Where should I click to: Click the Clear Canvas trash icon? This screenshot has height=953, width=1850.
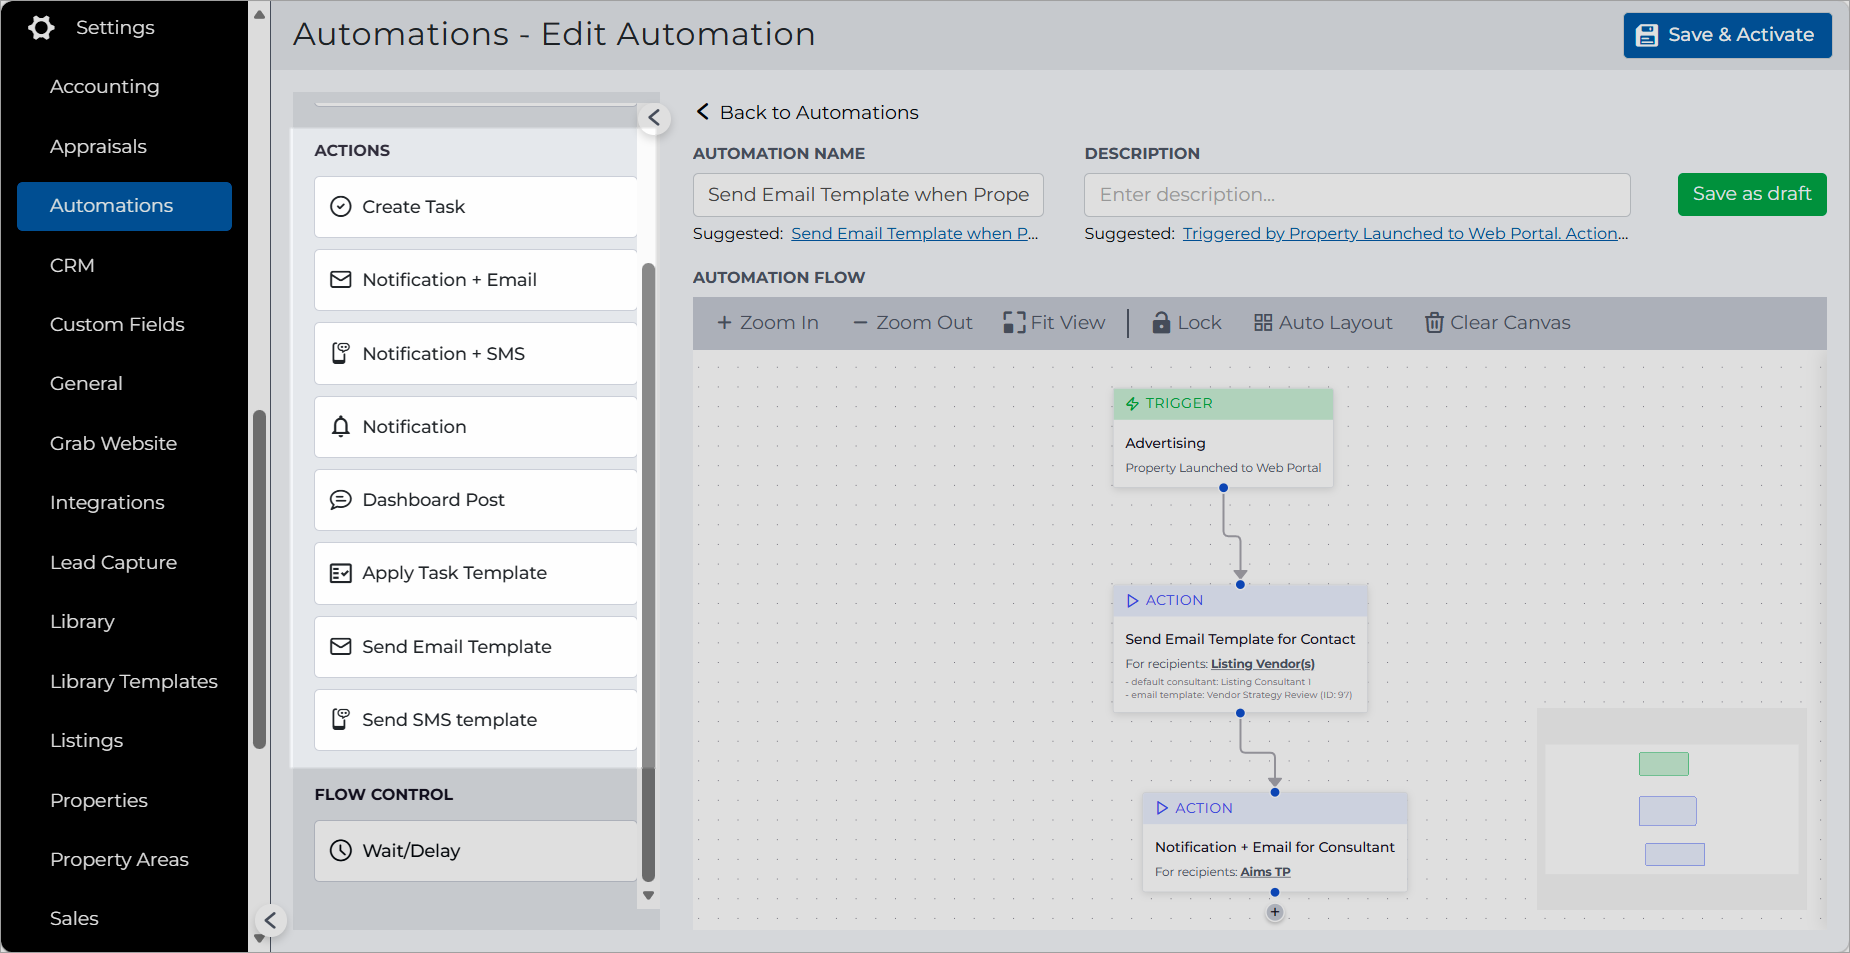coord(1434,323)
